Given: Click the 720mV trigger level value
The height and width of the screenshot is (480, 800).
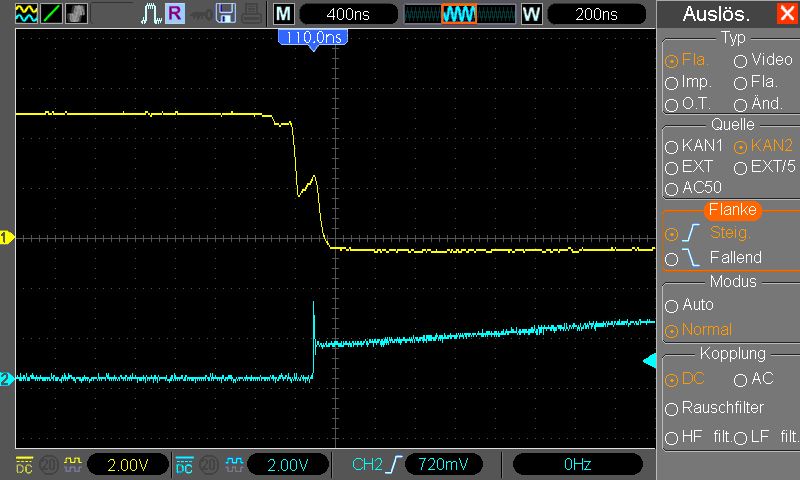Looking at the screenshot, I should click(443, 464).
